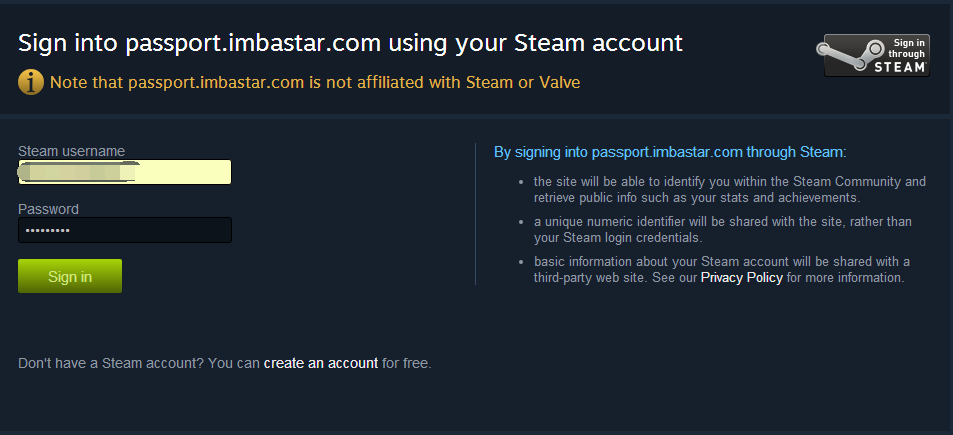Image resolution: width=953 pixels, height=435 pixels.
Task: Click the STEAM wordmark in the logo badge
Action: [x=900, y=67]
